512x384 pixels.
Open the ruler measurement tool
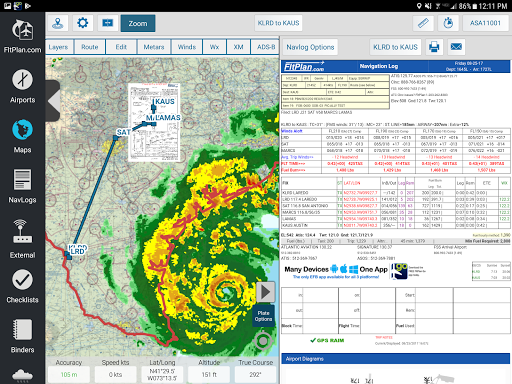pyautogui.click(x=423, y=23)
